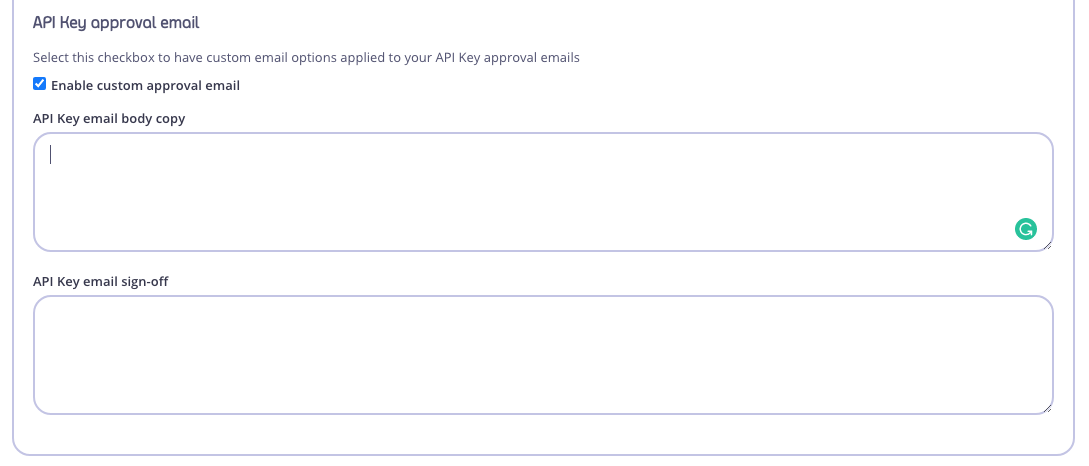Click the word 'Enable' beside the checkbox
The width and height of the screenshot is (1089, 466).
coord(72,86)
